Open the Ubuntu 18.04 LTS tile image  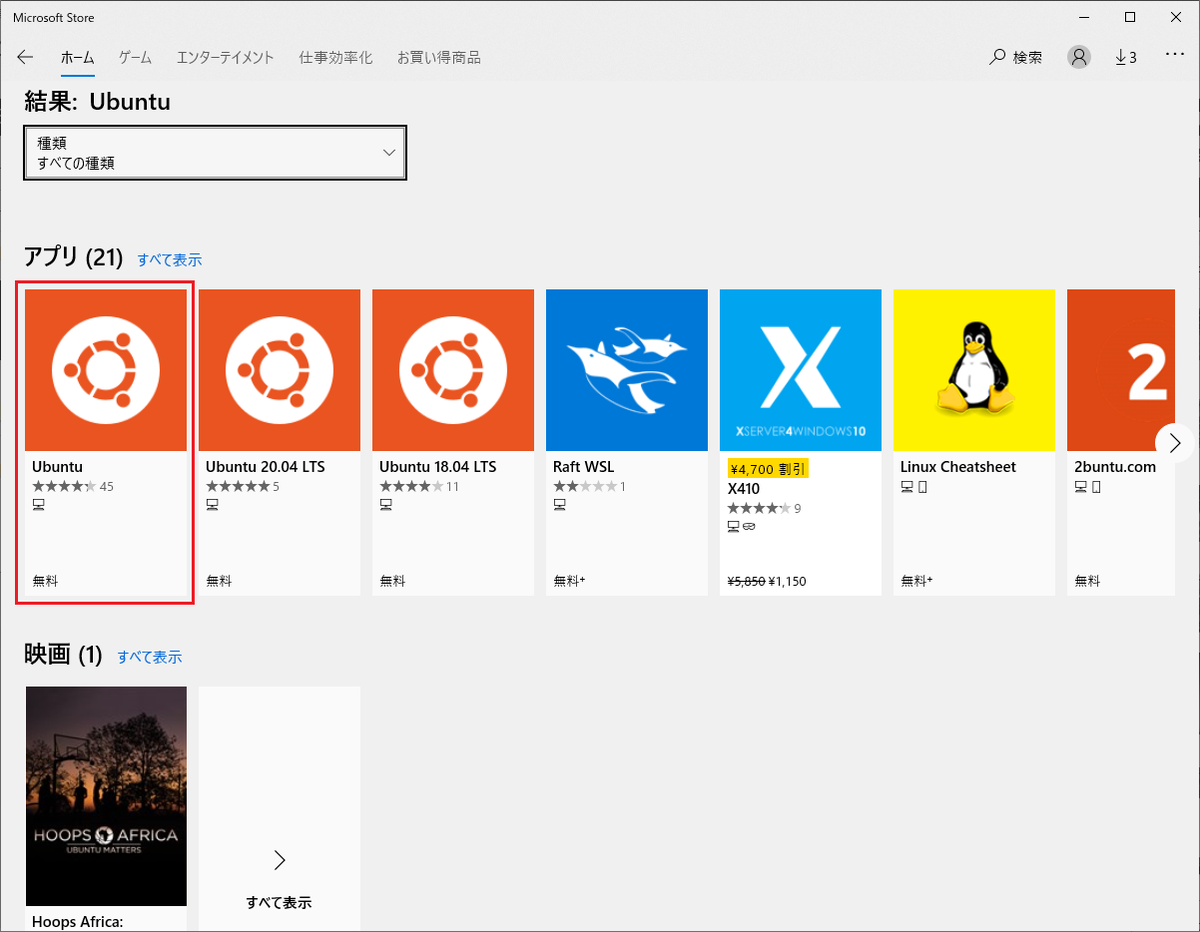pos(453,370)
